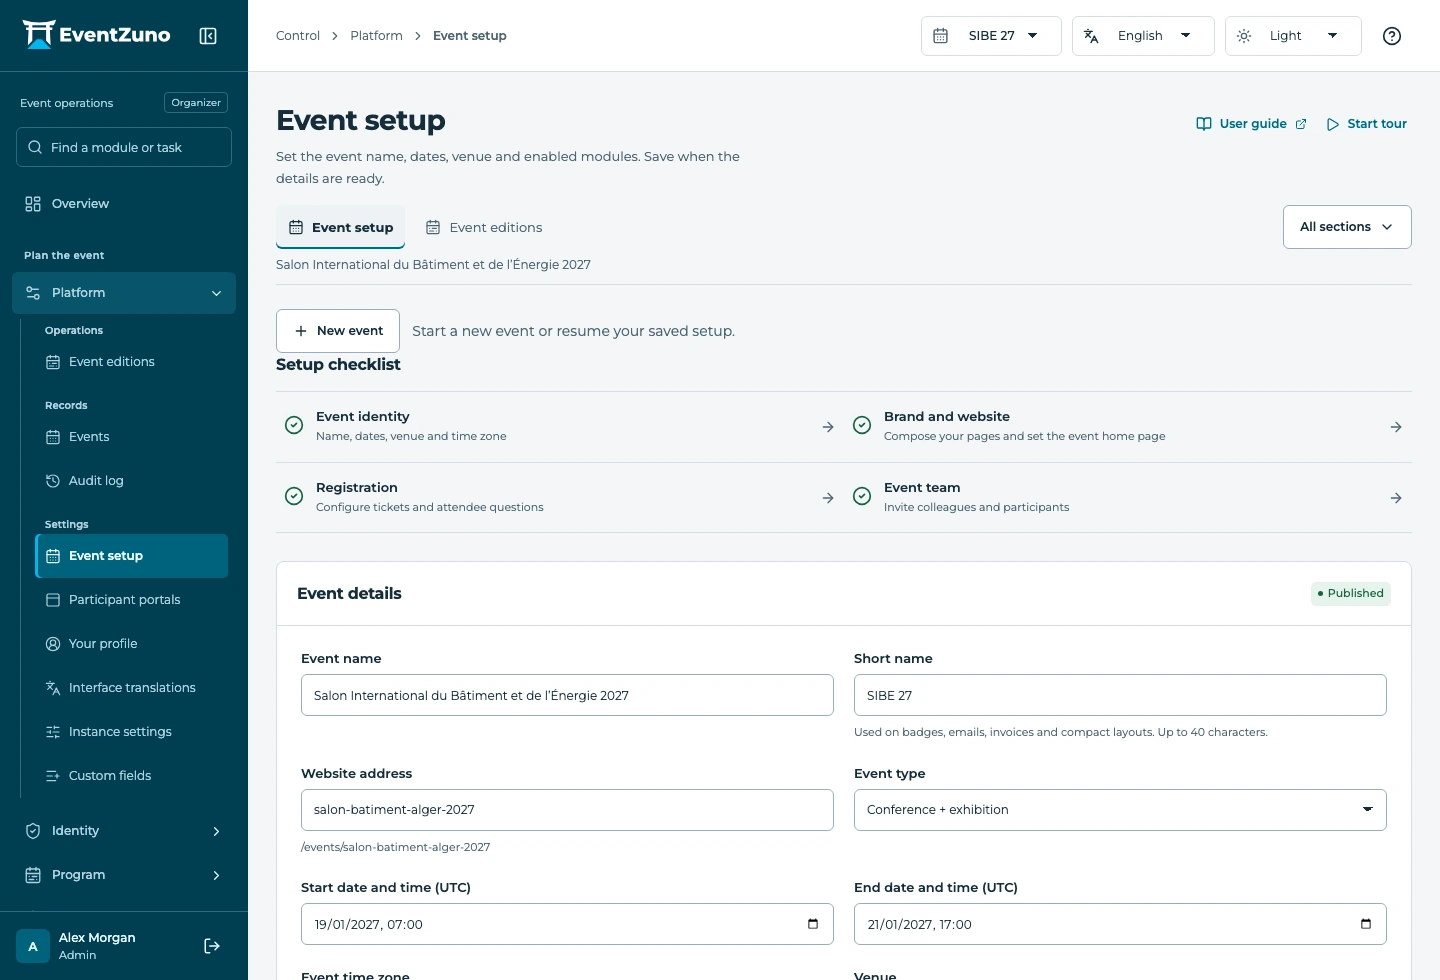Click the Website address input field
1440x980 pixels.
(567, 810)
